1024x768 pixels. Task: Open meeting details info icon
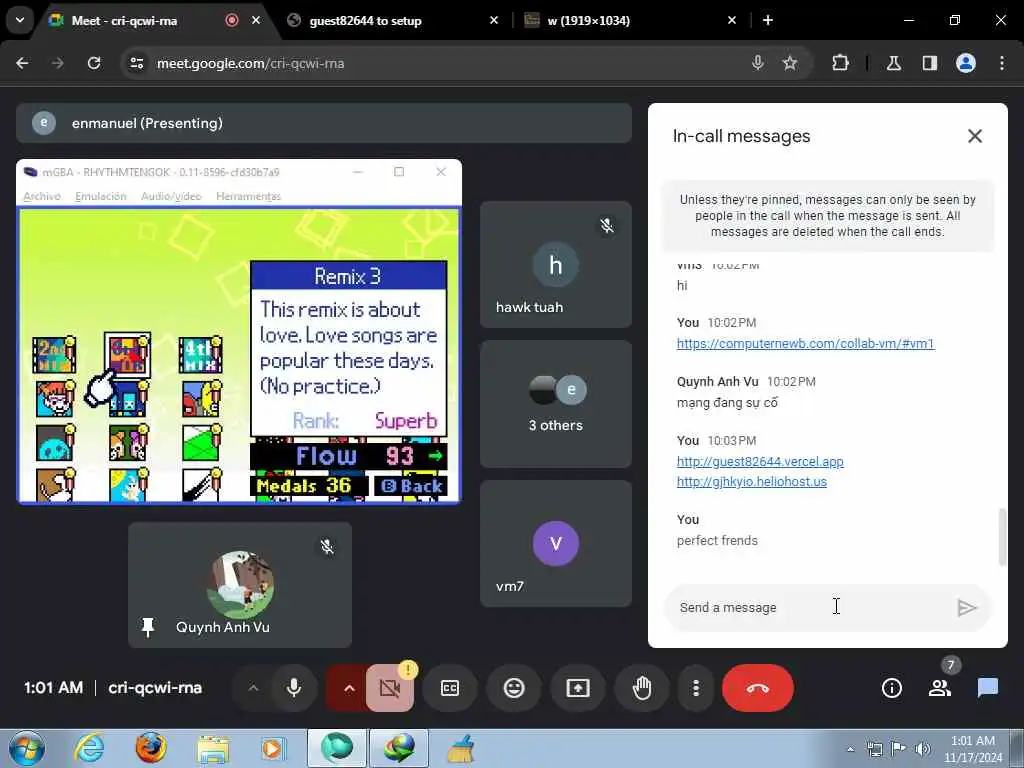click(x=891, y=688)
